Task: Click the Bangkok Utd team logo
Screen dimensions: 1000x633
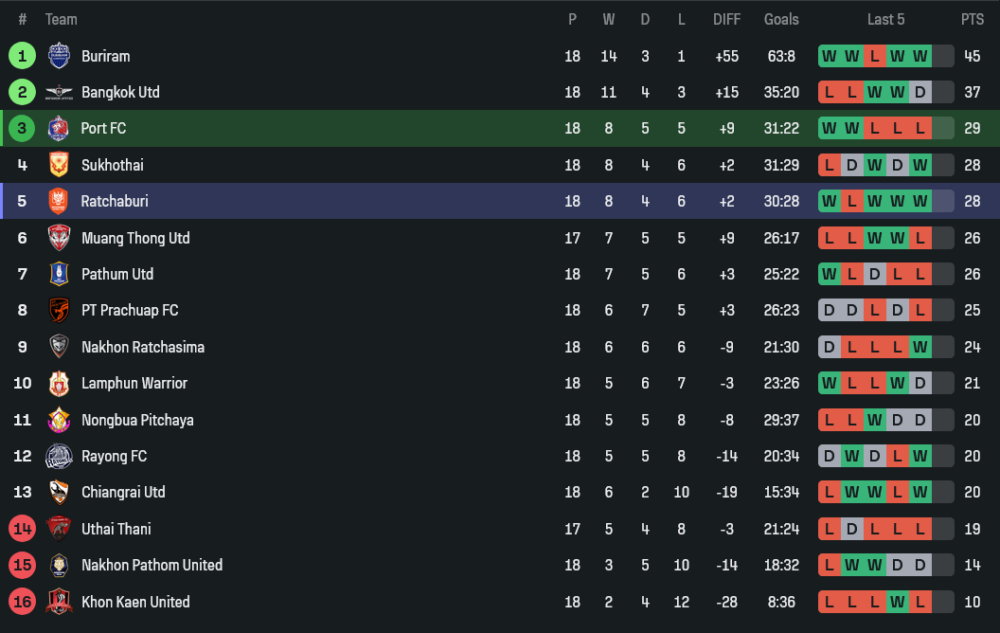Action: point(59,93)
